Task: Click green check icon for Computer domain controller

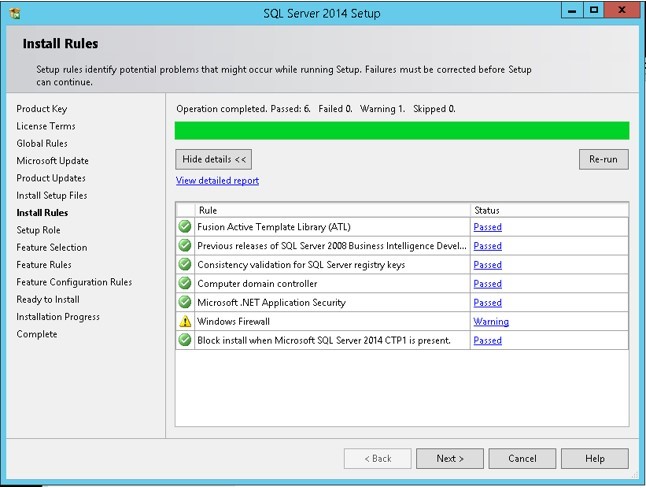Action: 185,284
